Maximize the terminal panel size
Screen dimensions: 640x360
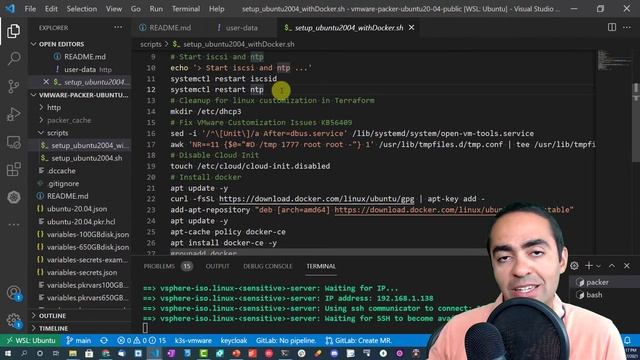point(612,266)
